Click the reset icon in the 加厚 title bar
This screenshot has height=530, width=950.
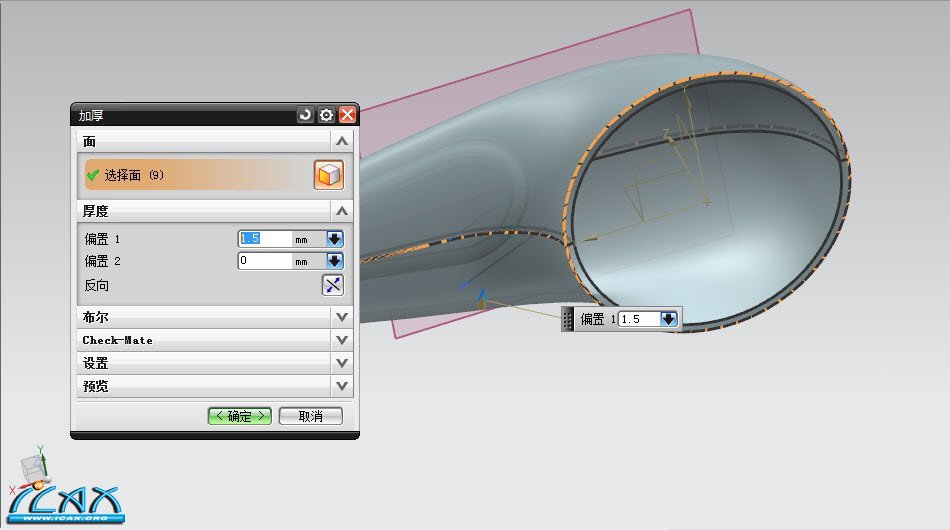305,114
